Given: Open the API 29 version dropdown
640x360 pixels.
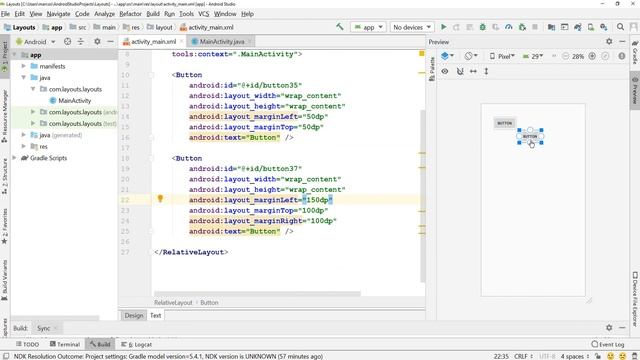Looking at the screenshot, I should (533, 56).
